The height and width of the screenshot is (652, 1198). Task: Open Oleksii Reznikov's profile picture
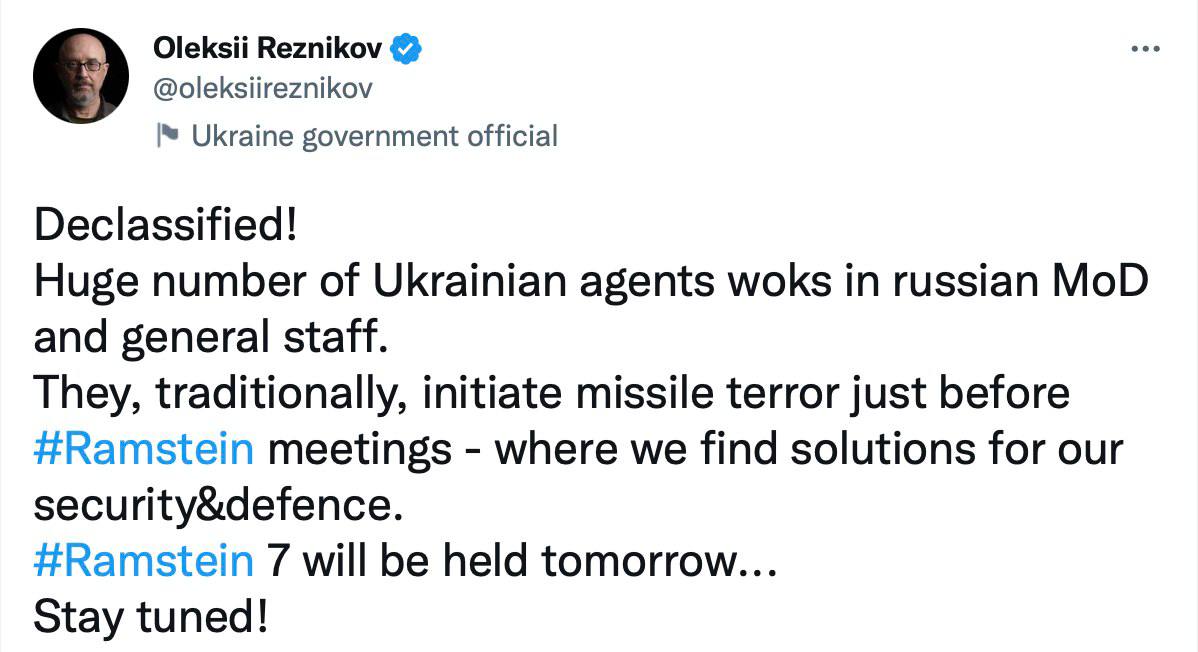(80, 76)
